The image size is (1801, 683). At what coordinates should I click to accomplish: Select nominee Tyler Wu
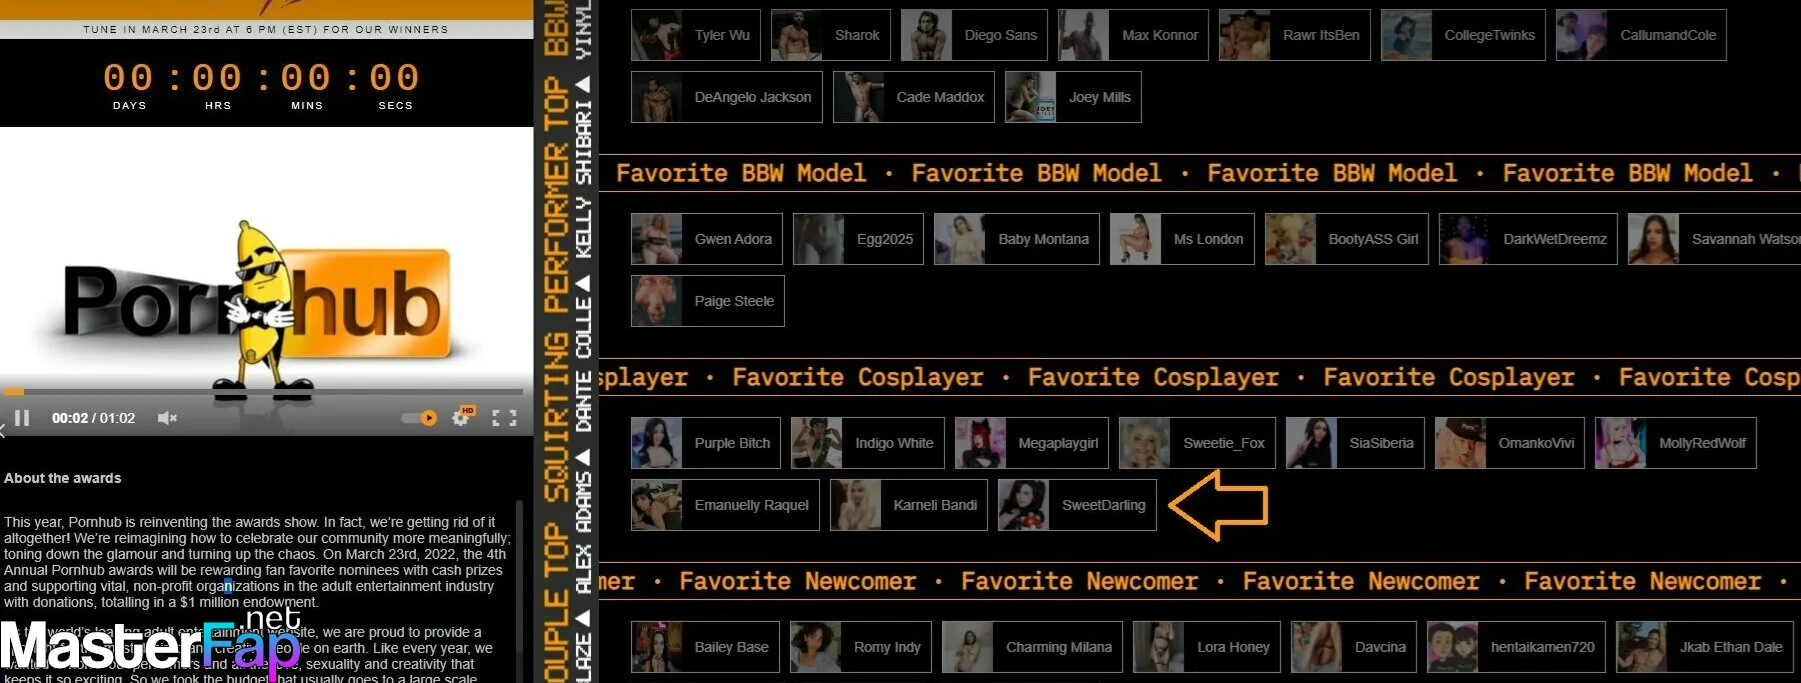coord(696,35)
